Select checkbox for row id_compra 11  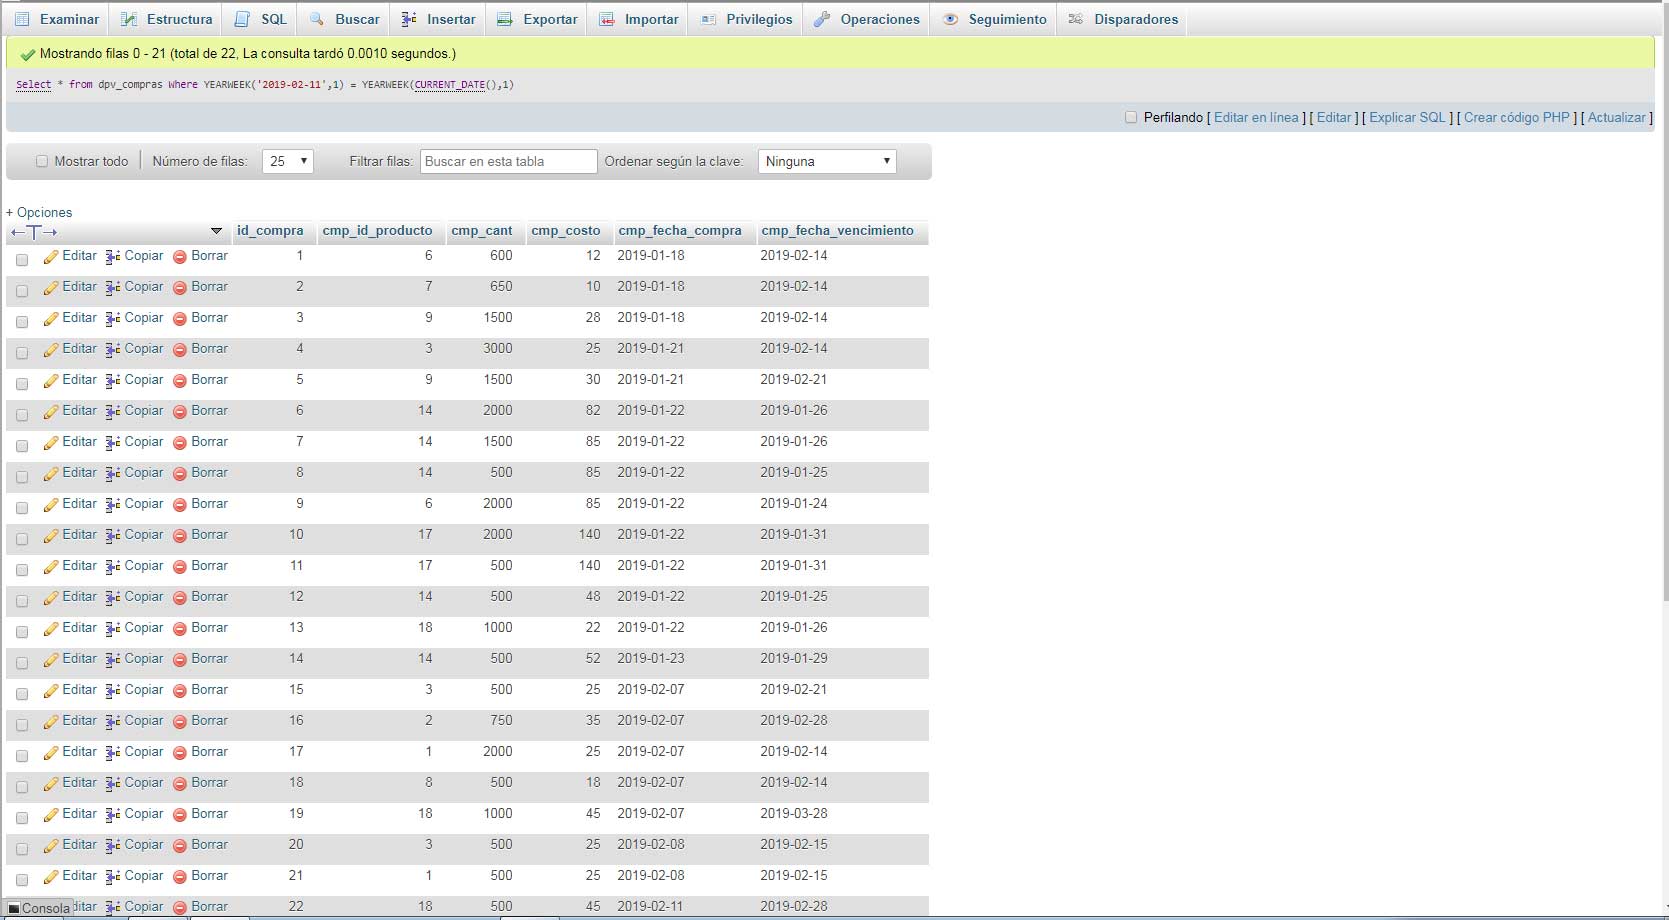(x=22, y=570)
